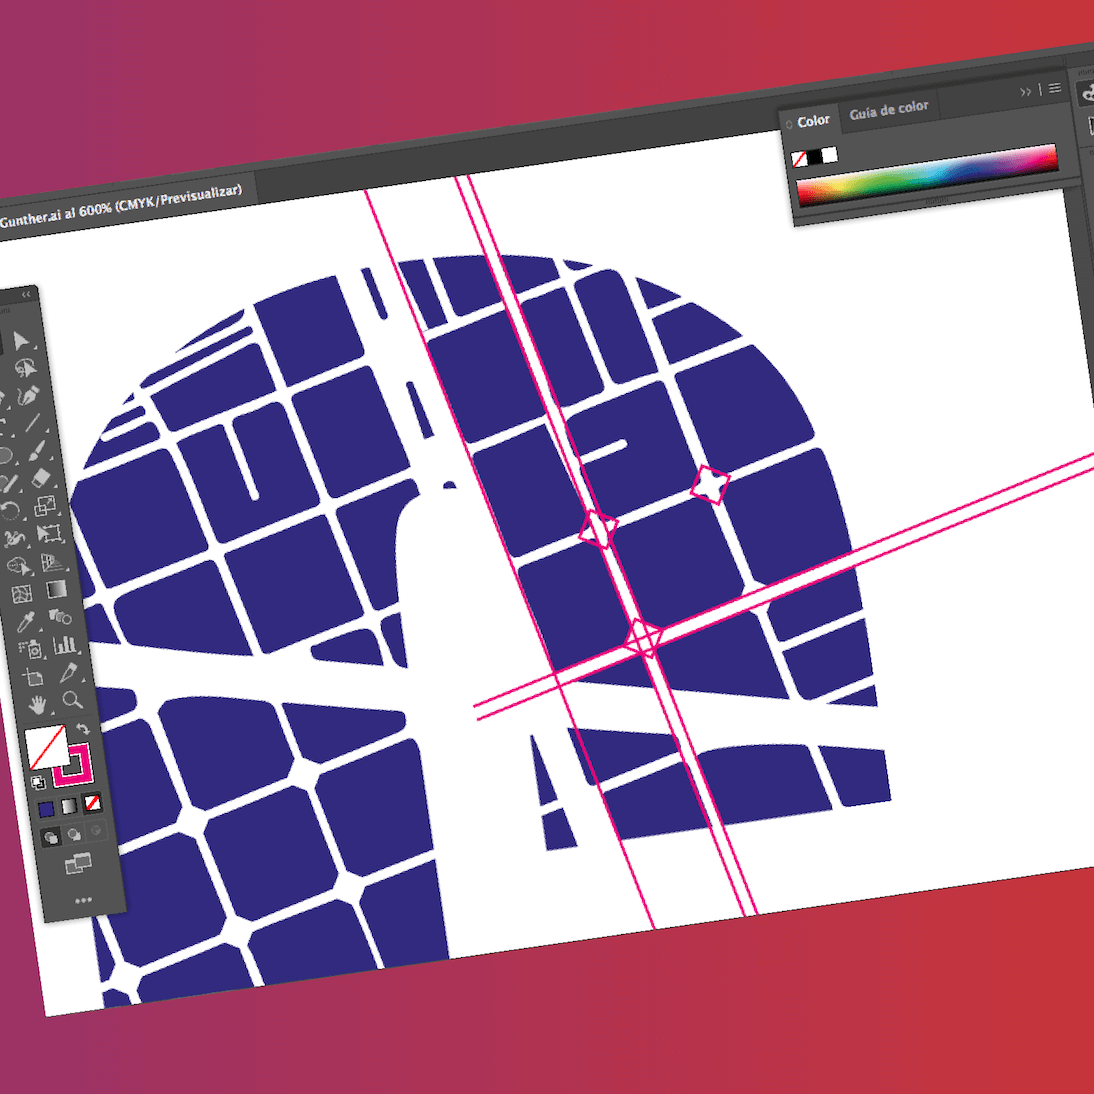This screenshot has height=1094, width=1094.
Task: Select the Gradient tool
Action: point(56,590)
